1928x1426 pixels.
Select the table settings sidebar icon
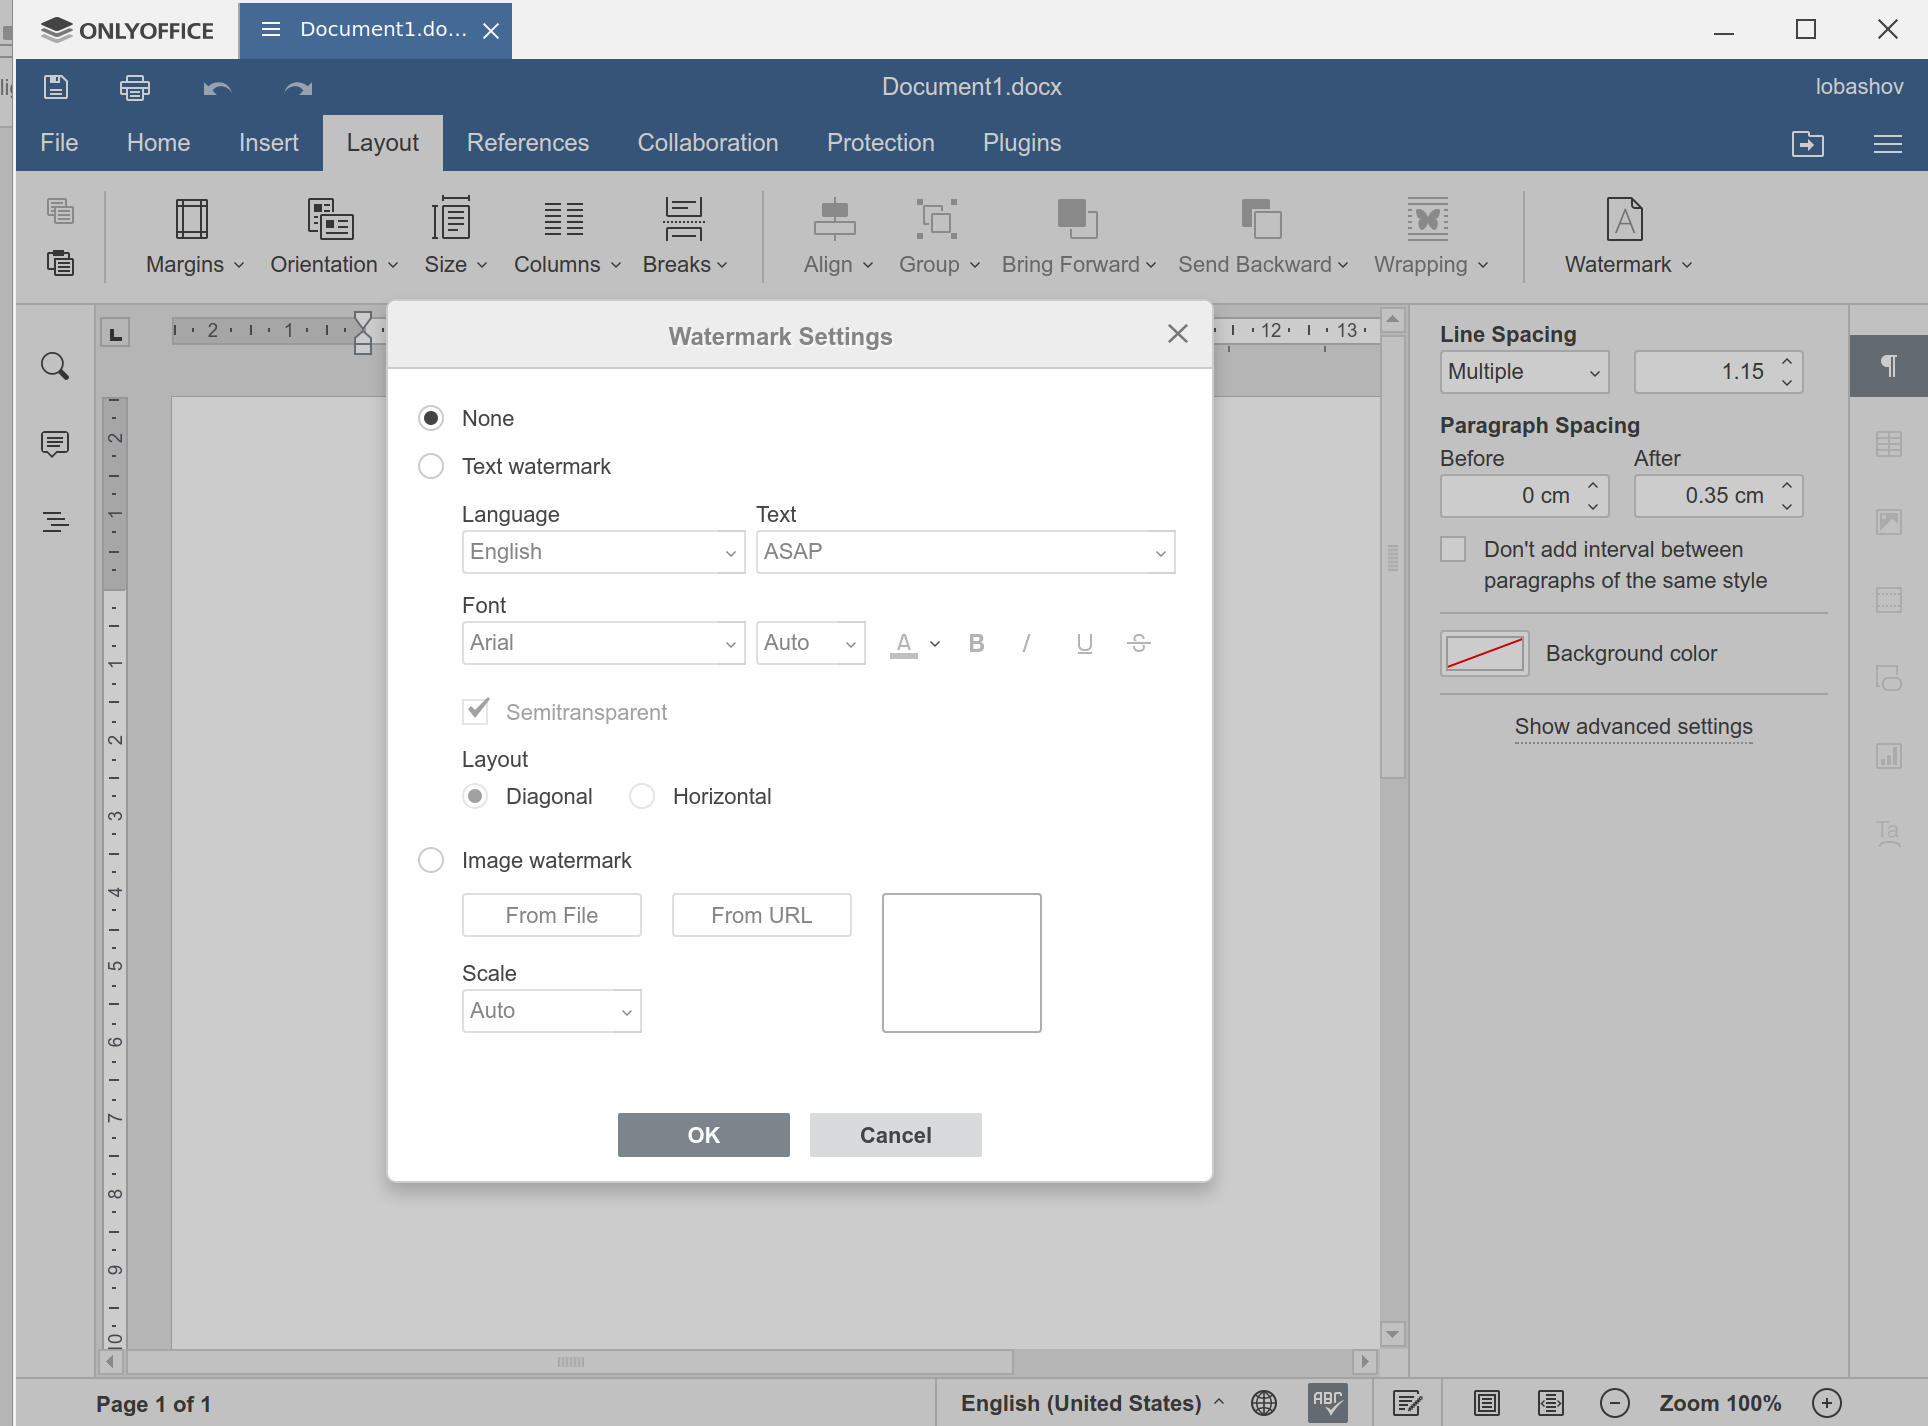coord(1889,444)
